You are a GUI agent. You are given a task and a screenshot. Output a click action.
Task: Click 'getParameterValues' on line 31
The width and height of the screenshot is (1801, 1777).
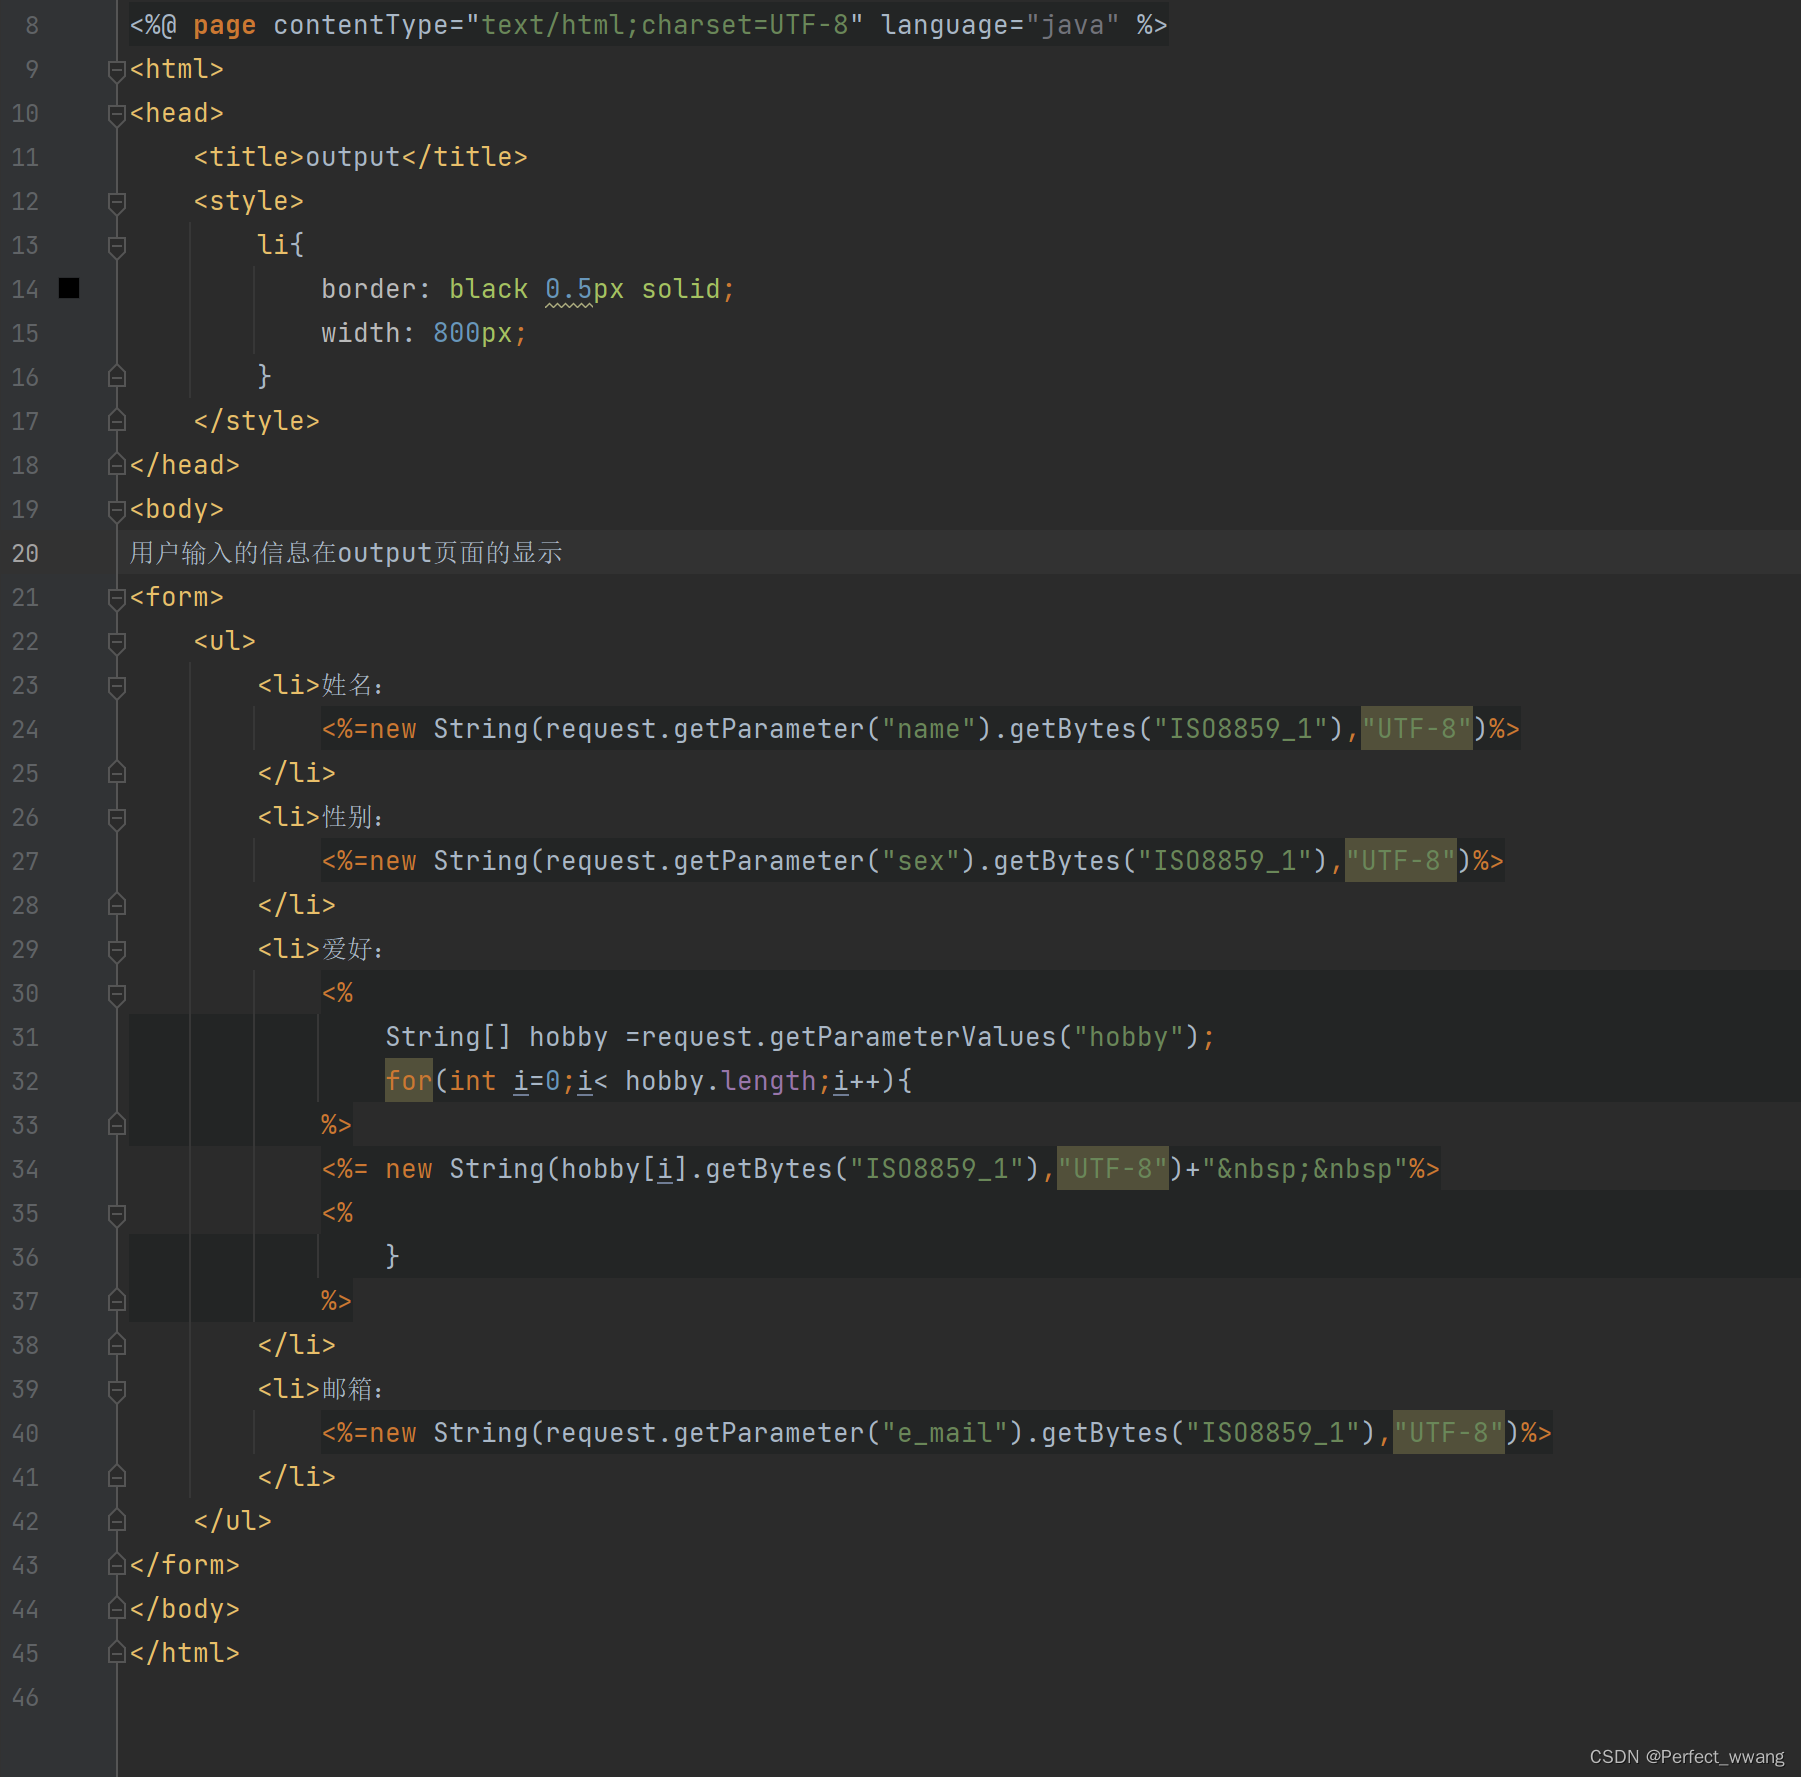pyautogui.click(x=913, y=1037)
